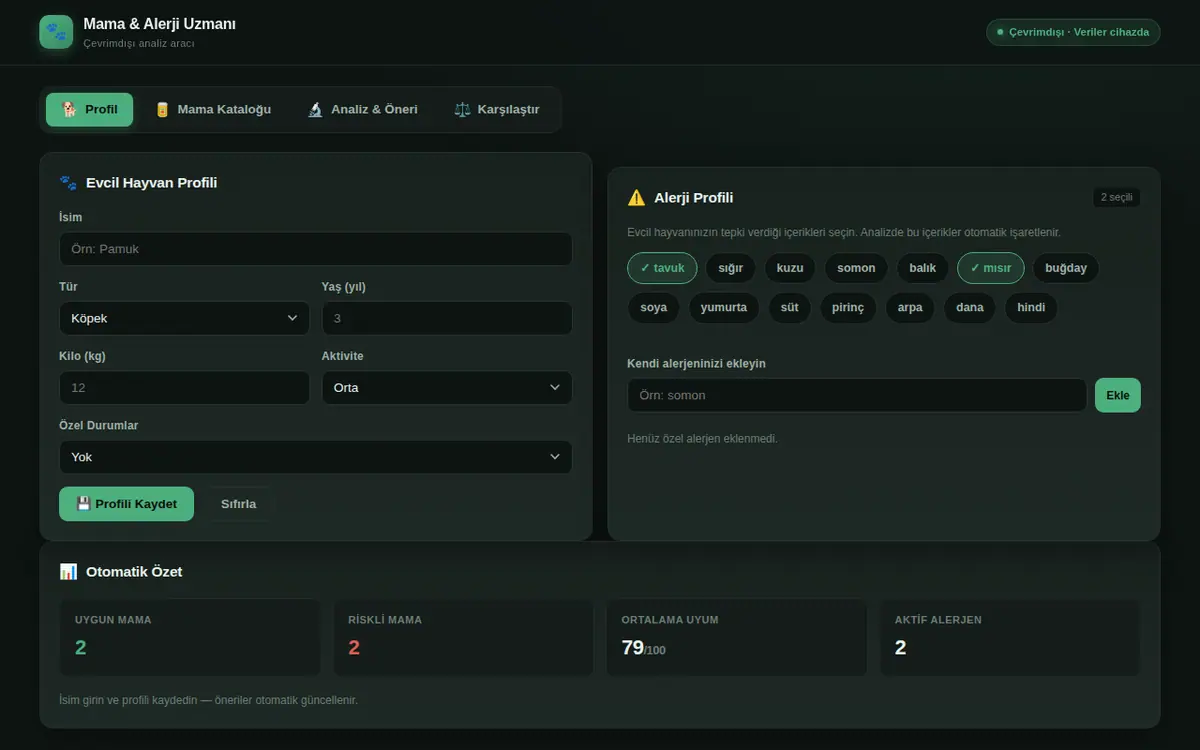Click the Çevrimdışı · Veriler cihazda status badge

(x=1074, y=32)
